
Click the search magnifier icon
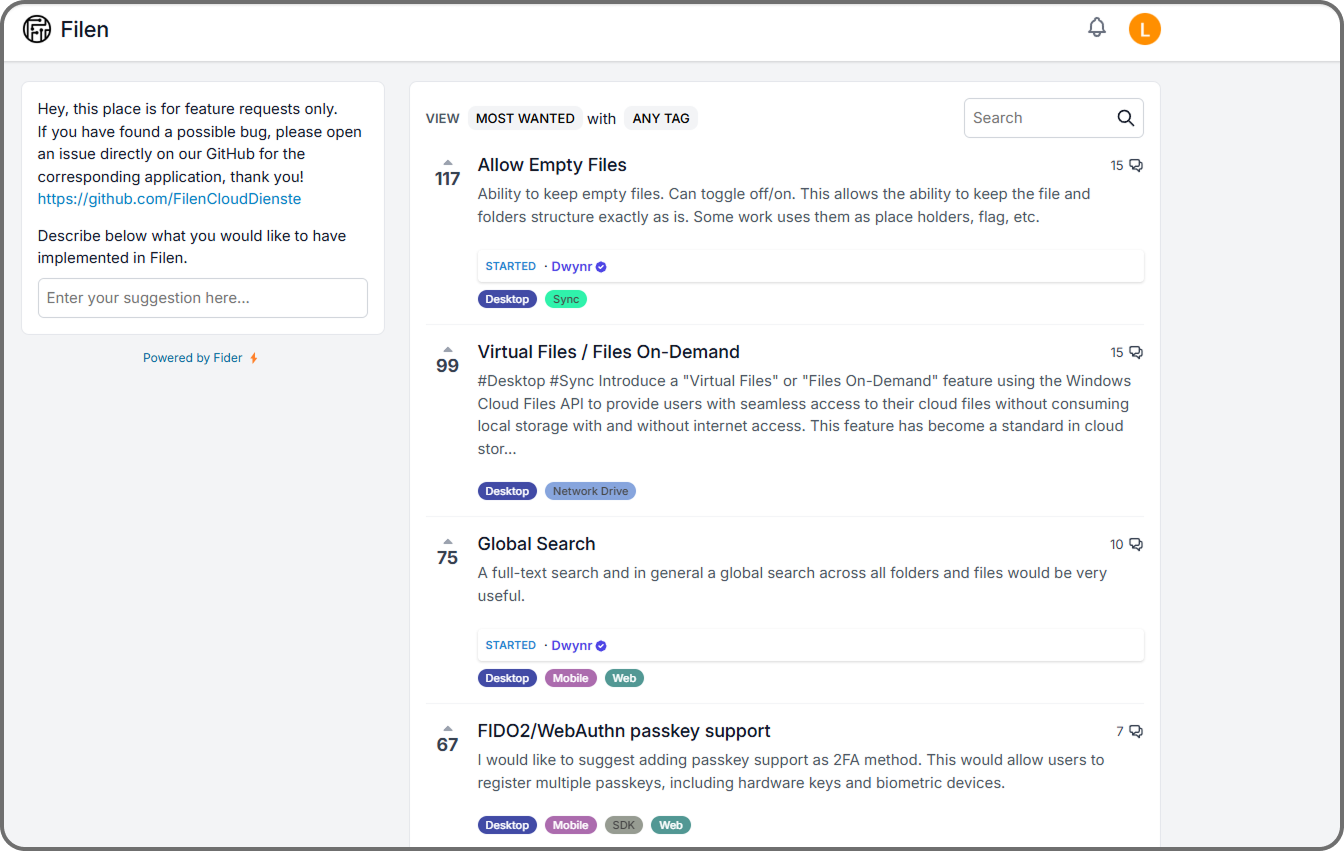(1126, 118)
